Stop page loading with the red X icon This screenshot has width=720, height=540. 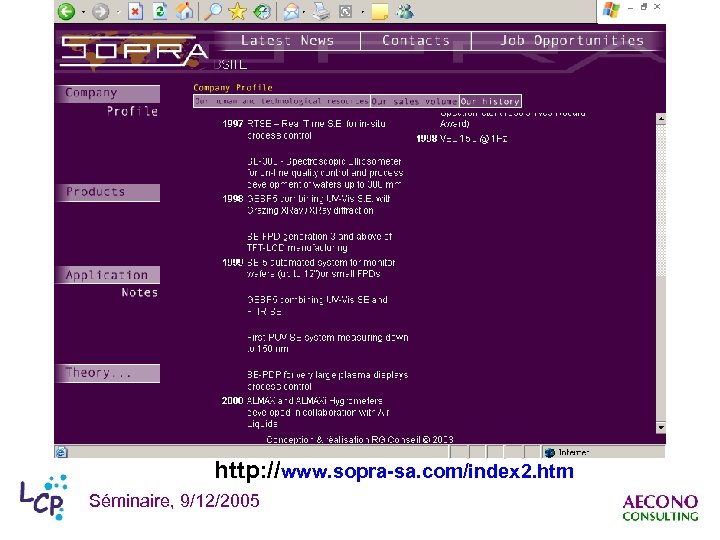point(135,11)
